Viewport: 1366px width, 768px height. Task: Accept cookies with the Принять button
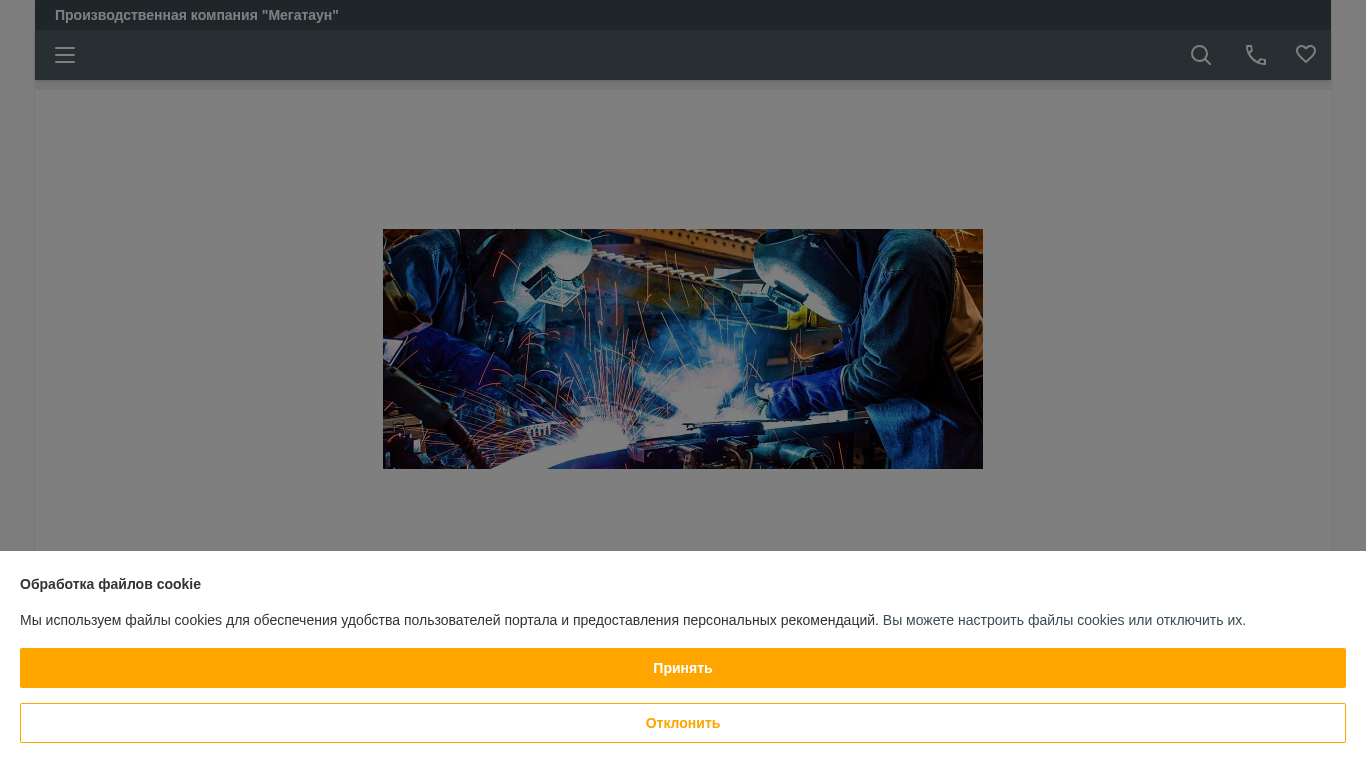[683, 668]
